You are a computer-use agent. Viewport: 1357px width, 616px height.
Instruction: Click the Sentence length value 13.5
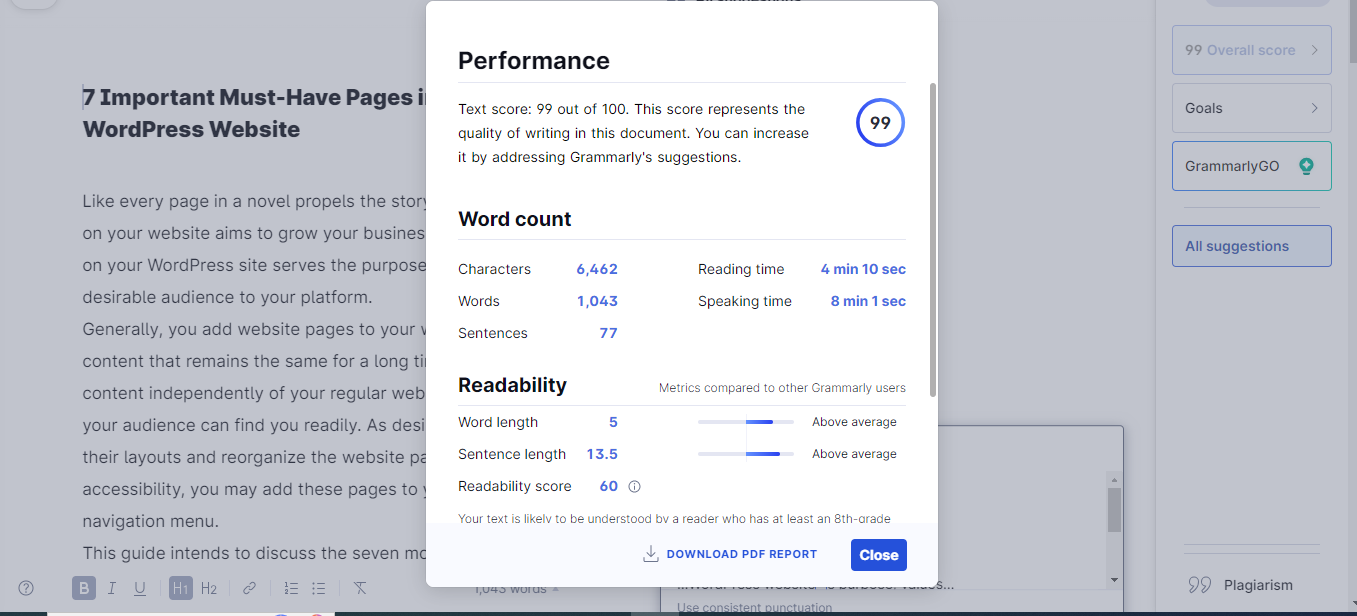click(x=602, y=454)
